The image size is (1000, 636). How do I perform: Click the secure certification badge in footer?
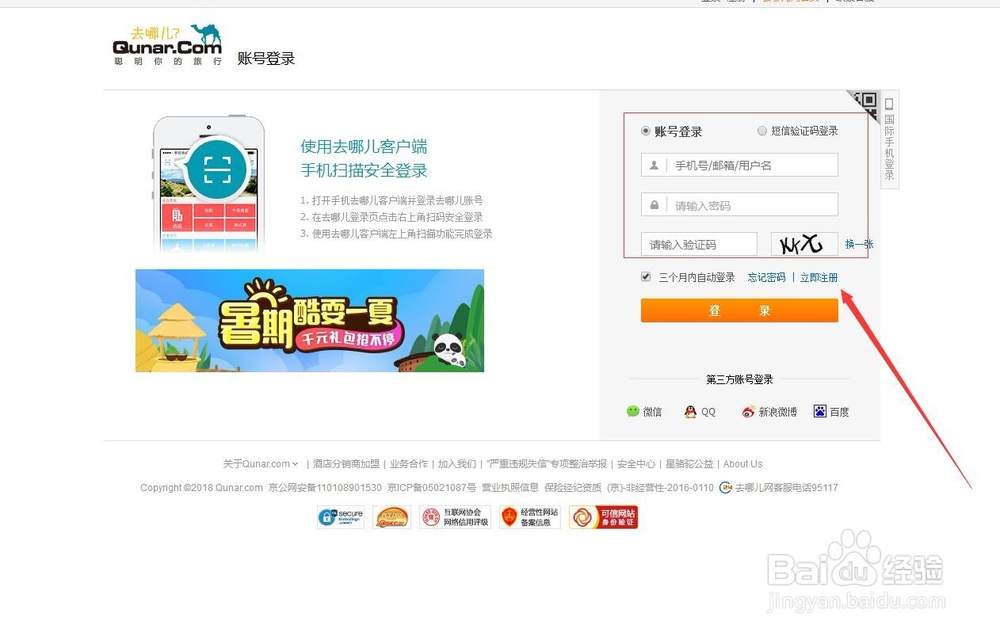point(340,517)
